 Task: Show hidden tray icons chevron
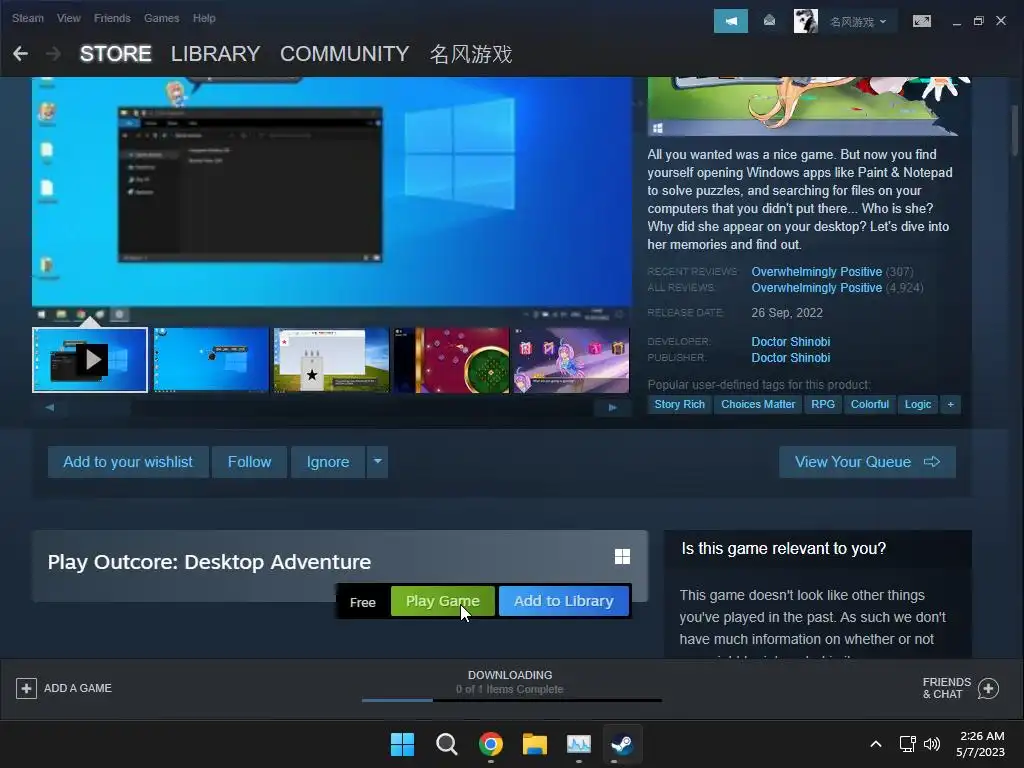point(876,744)
